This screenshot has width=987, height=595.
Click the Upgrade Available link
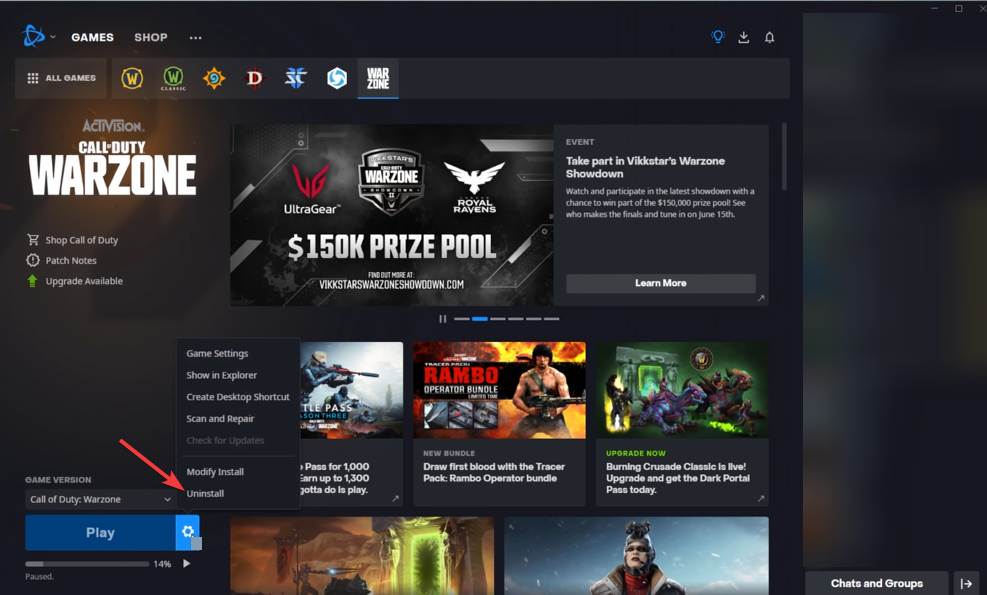84,281
